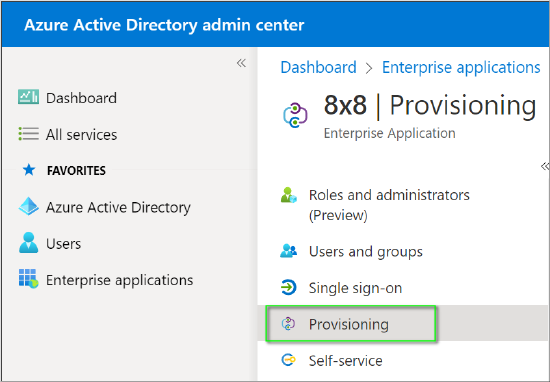The height and width of the screenshot is (382, 550).
Task: Click the Azure Active Directory admin center title
Action: tap(164, 25)
